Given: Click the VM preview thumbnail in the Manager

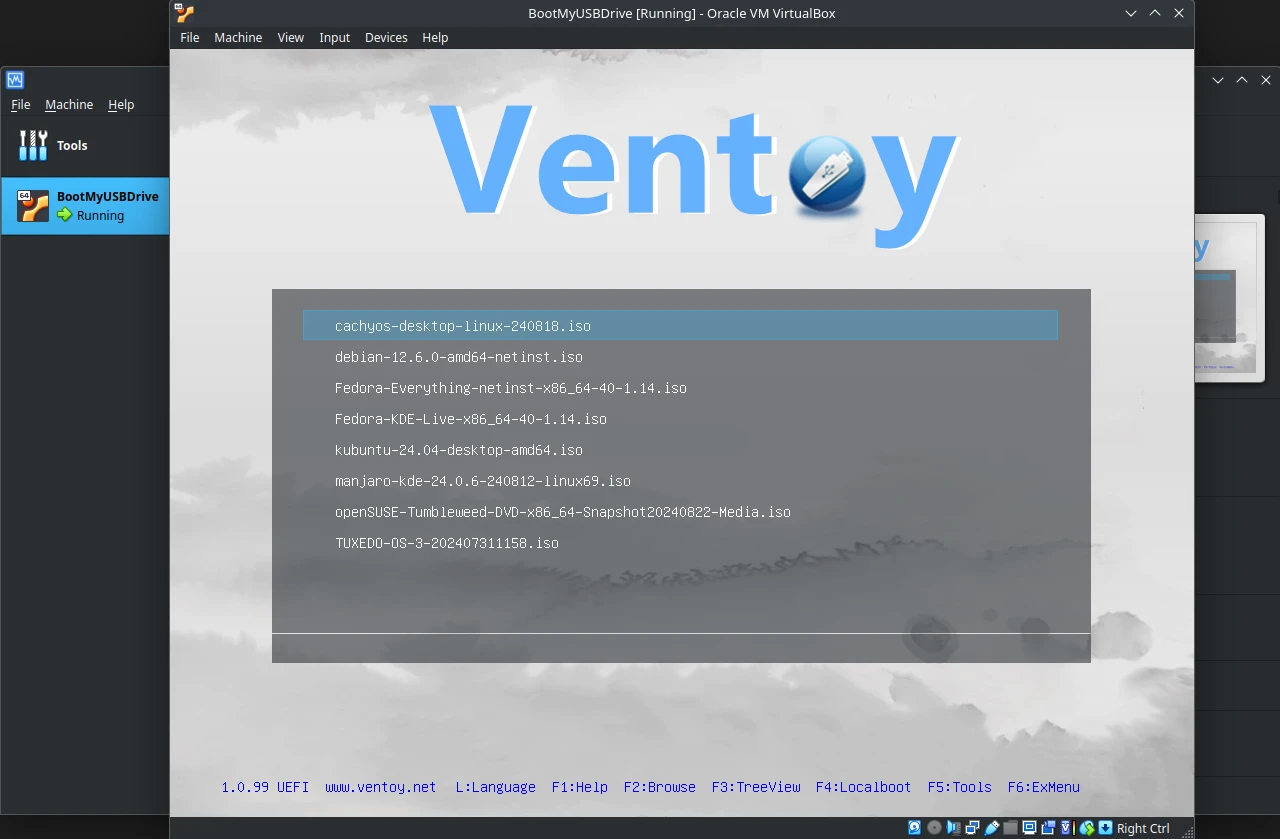Looking at the screenshot, I should pos(1227,300).
